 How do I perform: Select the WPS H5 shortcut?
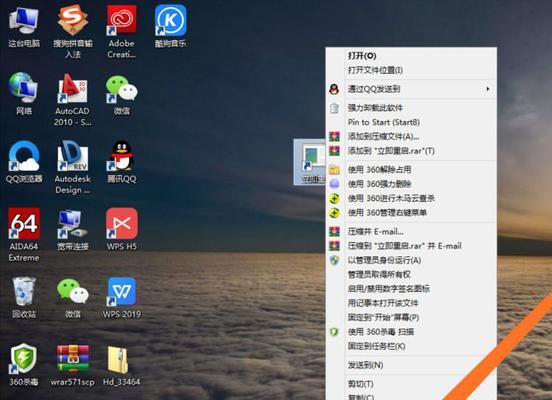121,229
